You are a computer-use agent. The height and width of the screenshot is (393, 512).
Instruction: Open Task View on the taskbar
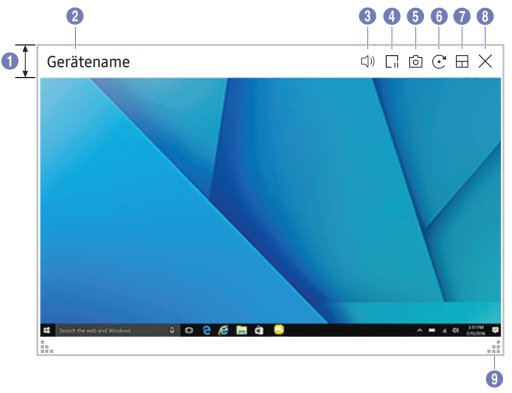189,330
